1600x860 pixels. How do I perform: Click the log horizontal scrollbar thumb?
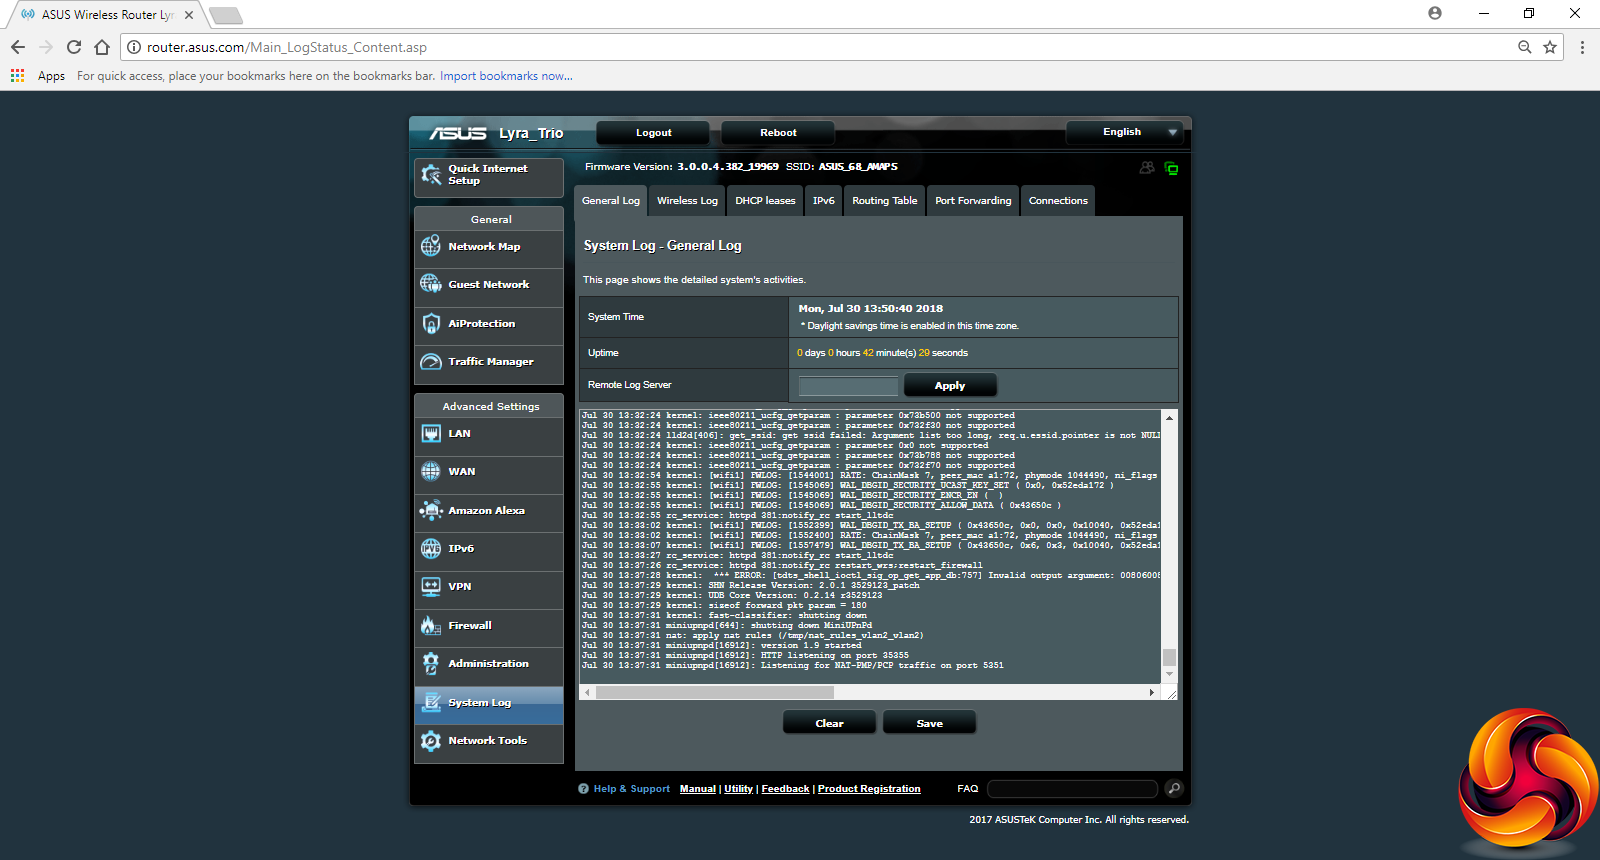(714, 692)
